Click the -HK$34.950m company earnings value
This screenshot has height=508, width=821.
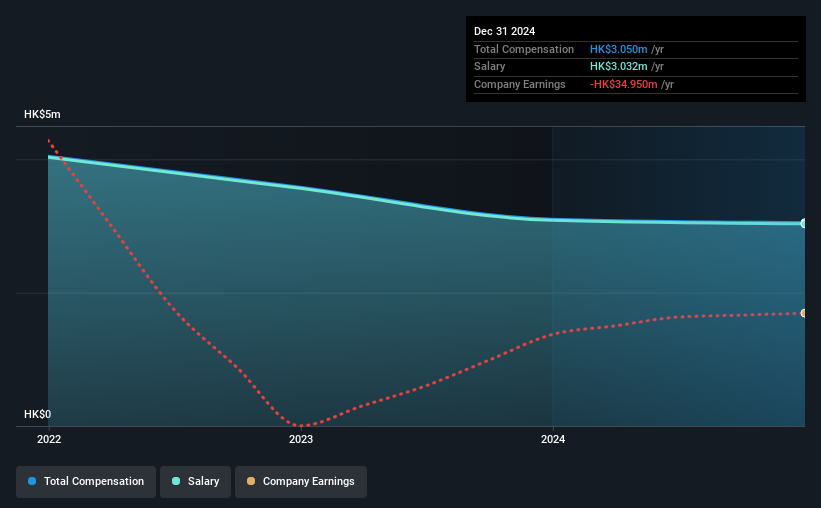tap(624, 84)
